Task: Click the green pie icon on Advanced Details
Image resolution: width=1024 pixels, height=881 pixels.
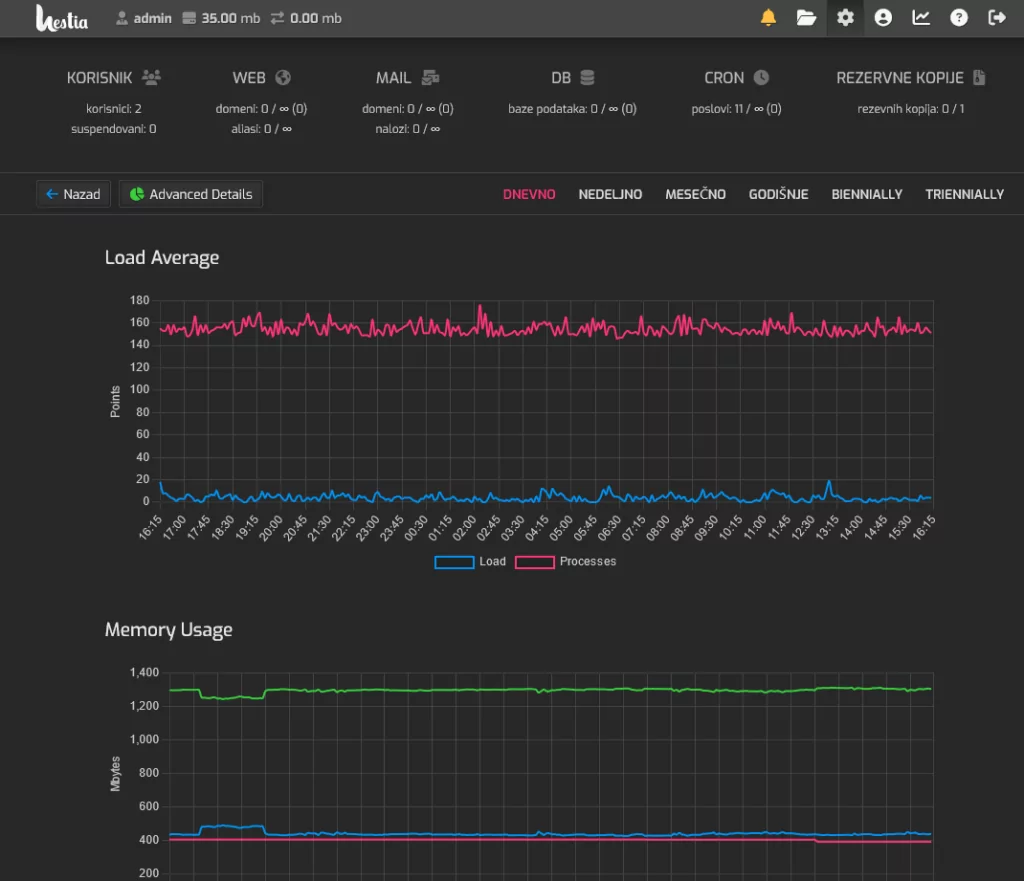Action: (x=136, y=194)
